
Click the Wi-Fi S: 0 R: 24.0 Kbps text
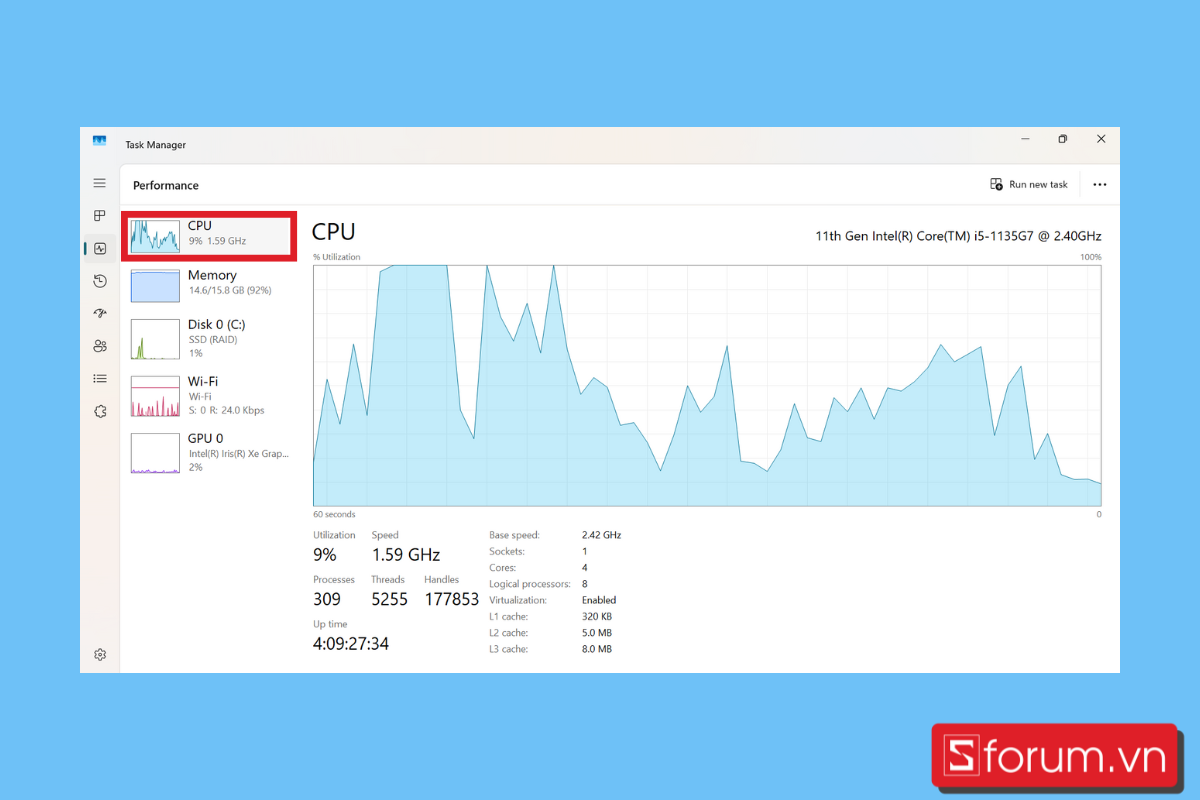click(227, 410)
